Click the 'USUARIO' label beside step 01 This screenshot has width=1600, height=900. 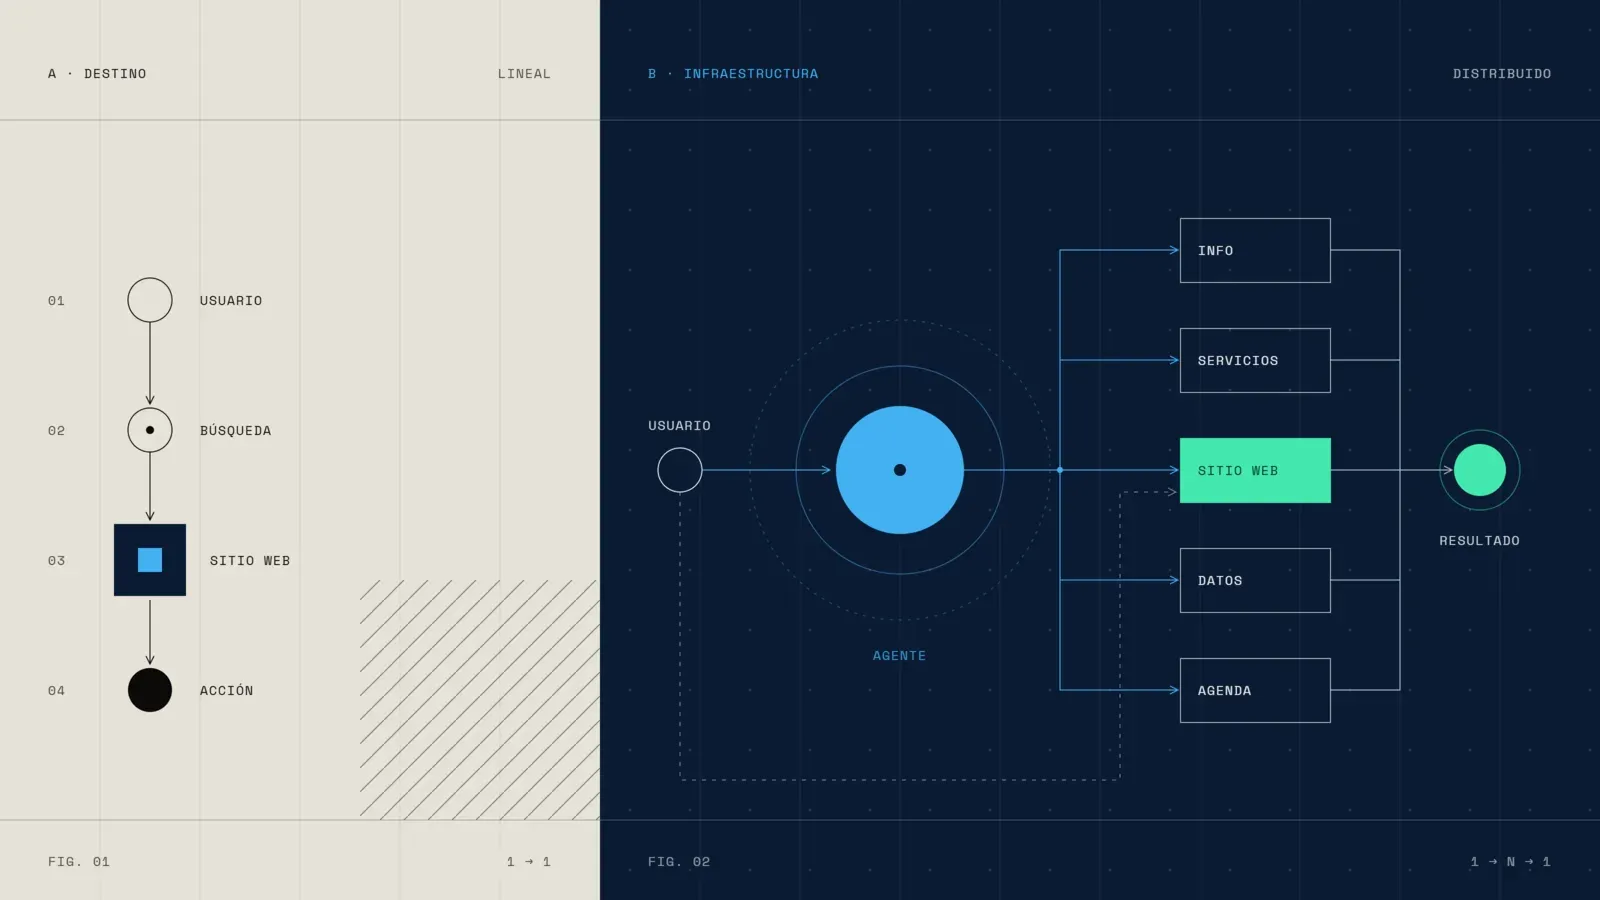pos(231,300)
